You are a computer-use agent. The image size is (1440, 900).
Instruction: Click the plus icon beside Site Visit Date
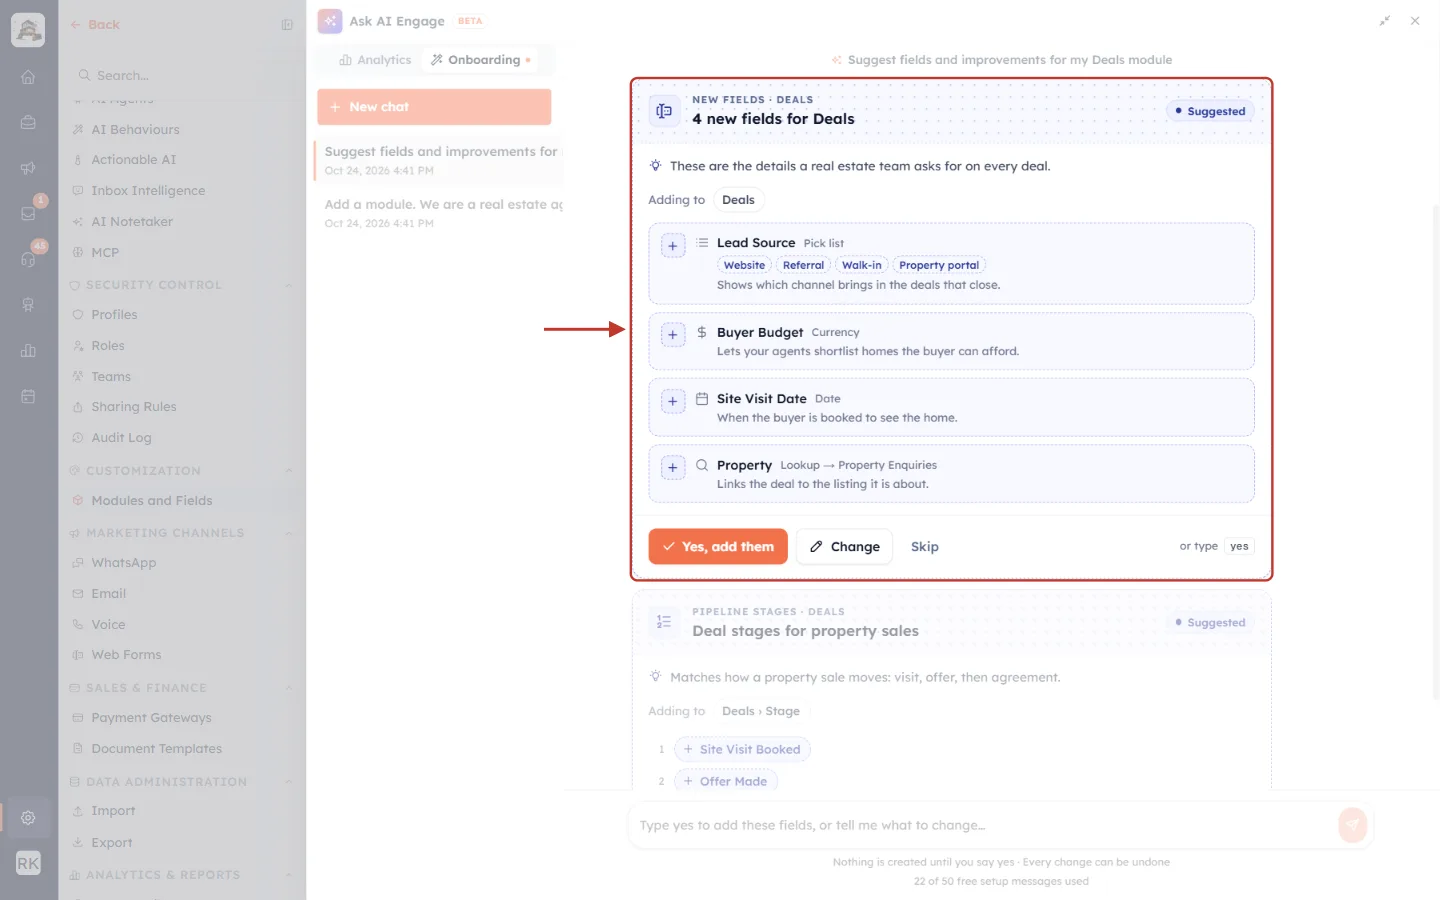click(673, 402)
